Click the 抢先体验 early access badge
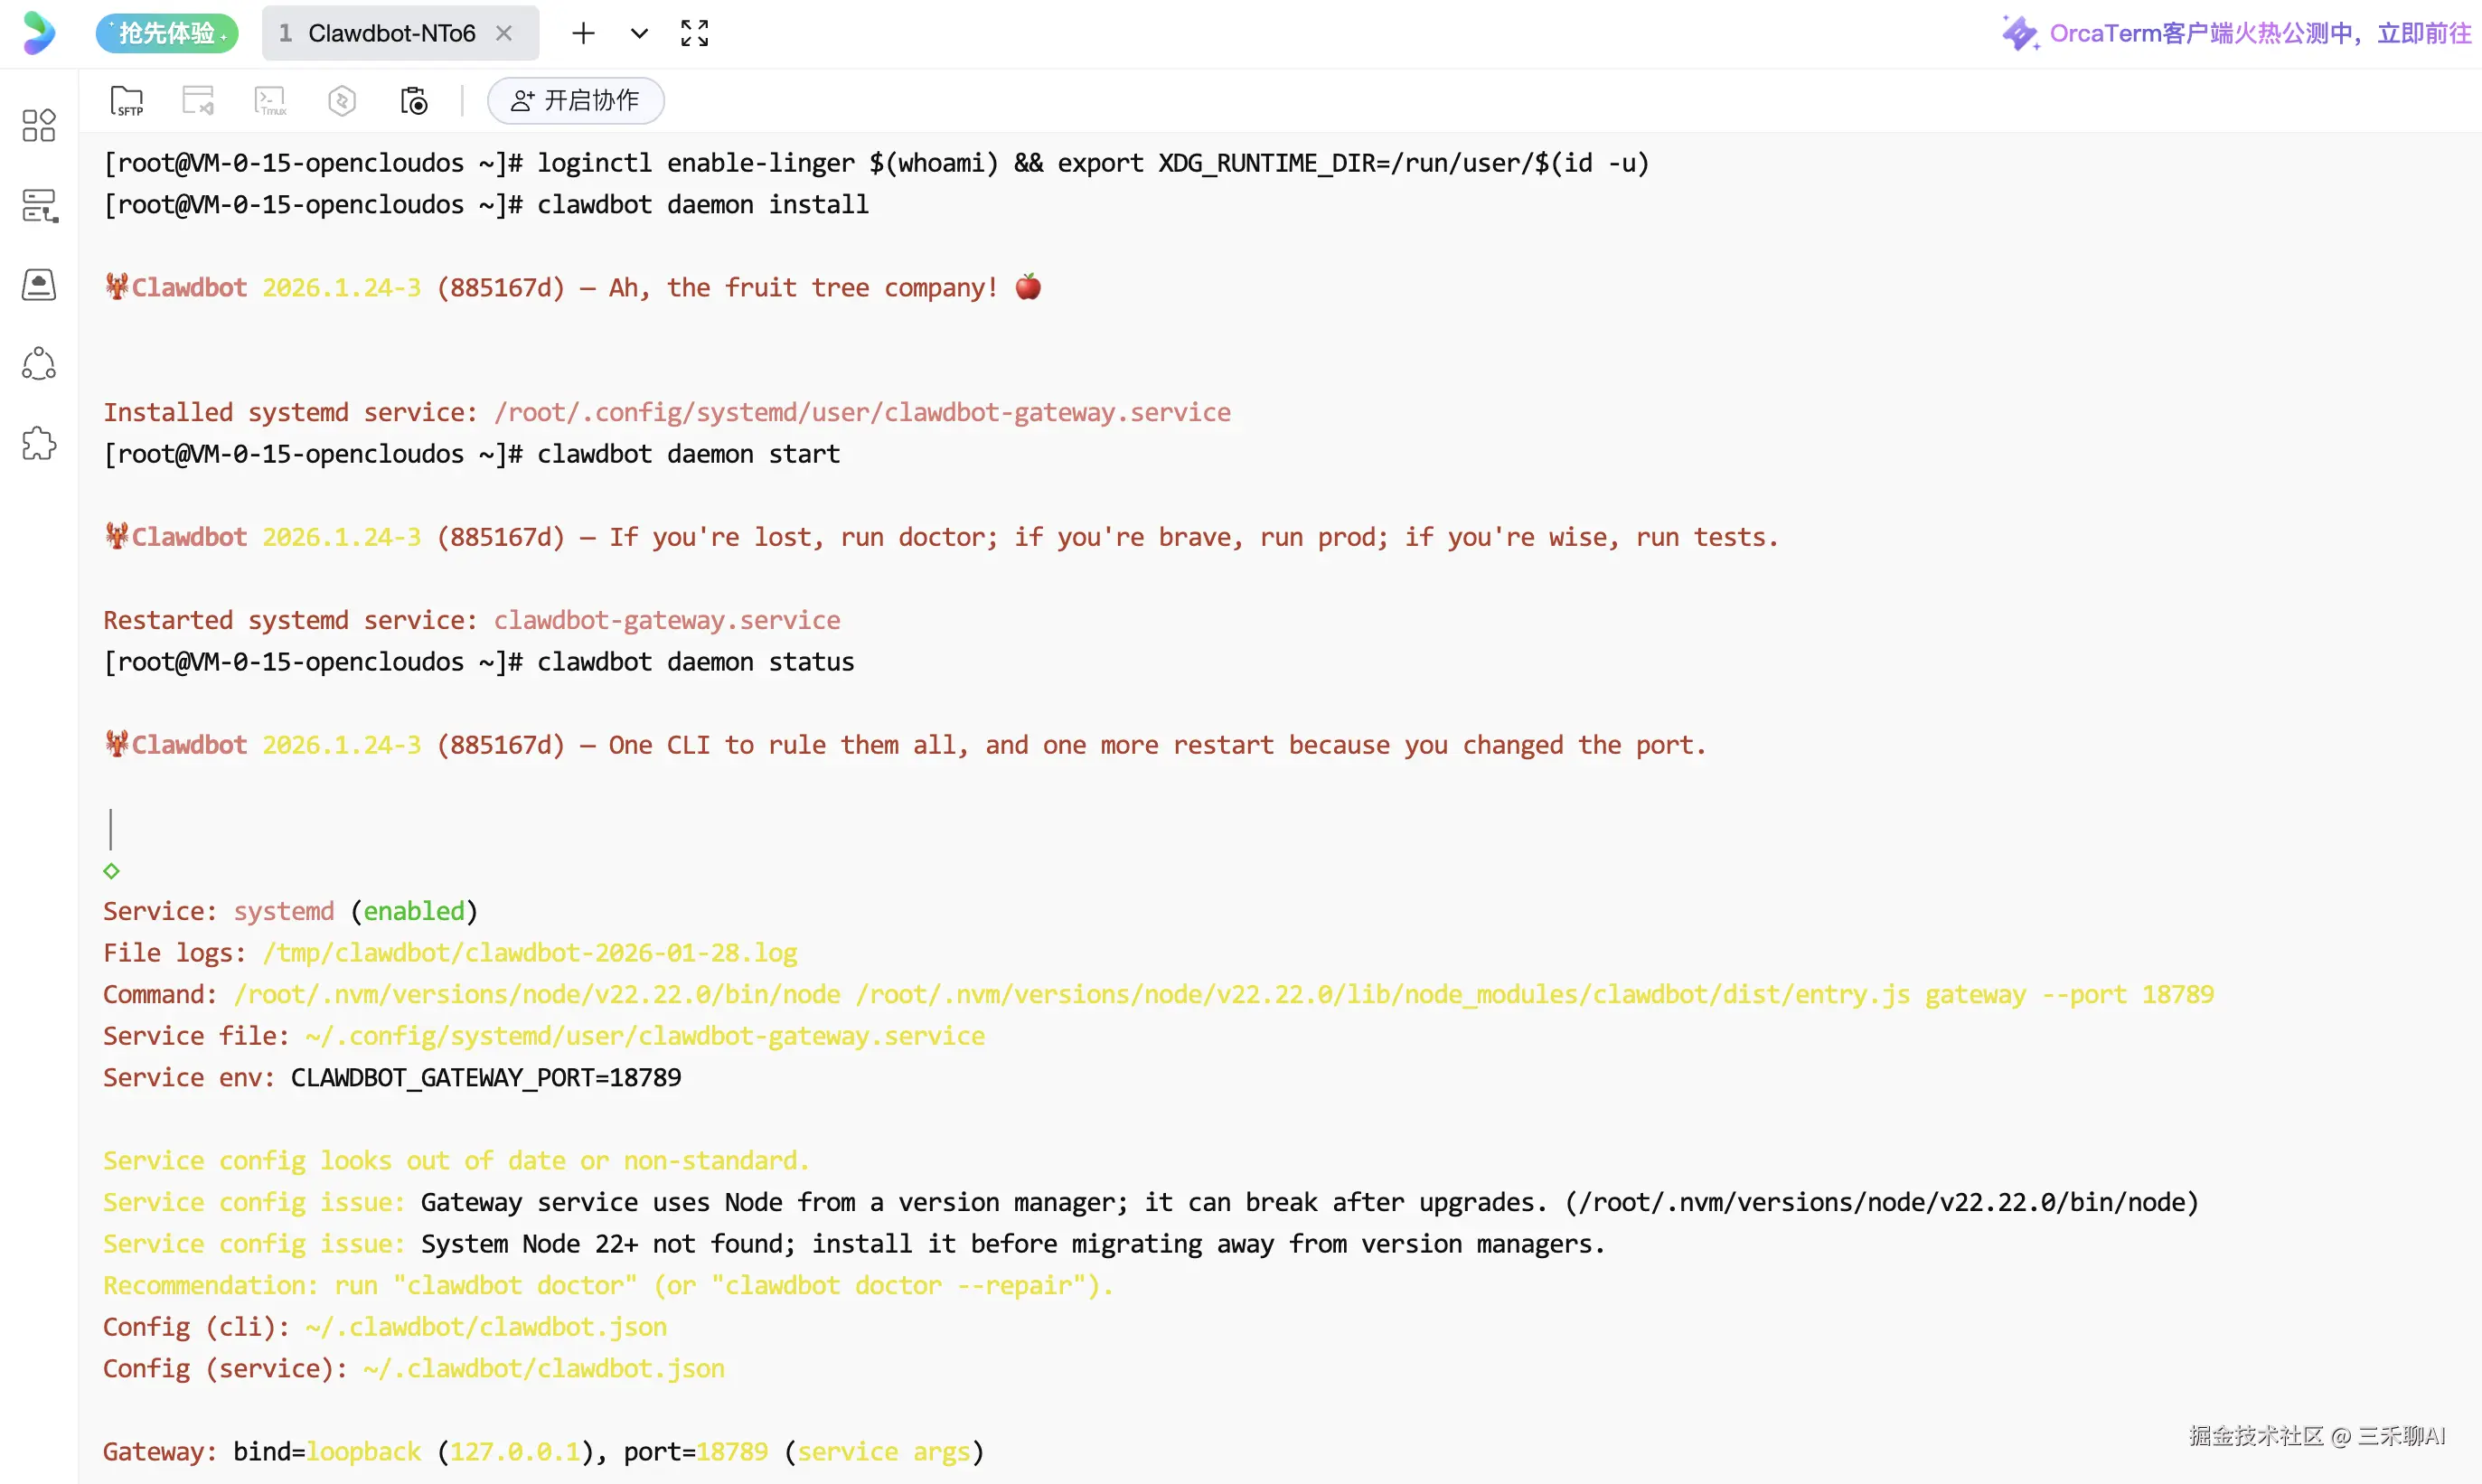 167,33
